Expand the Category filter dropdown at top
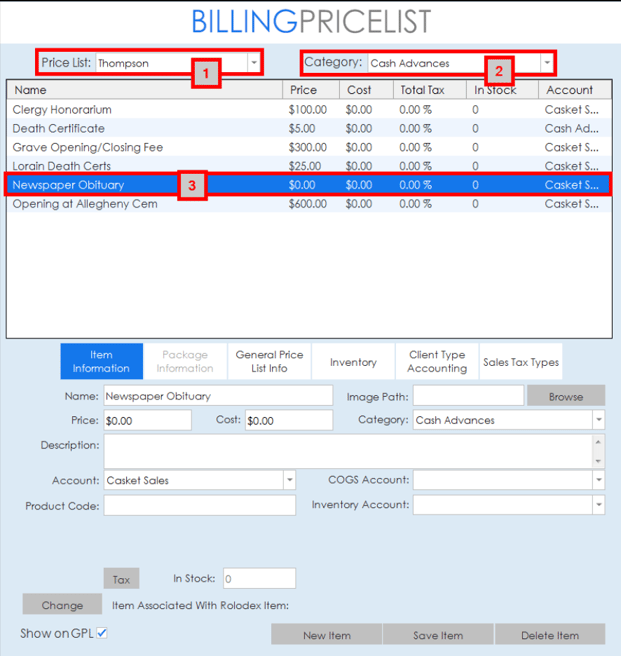This screenshot has width=621, height=656. (x=547, y=63)
